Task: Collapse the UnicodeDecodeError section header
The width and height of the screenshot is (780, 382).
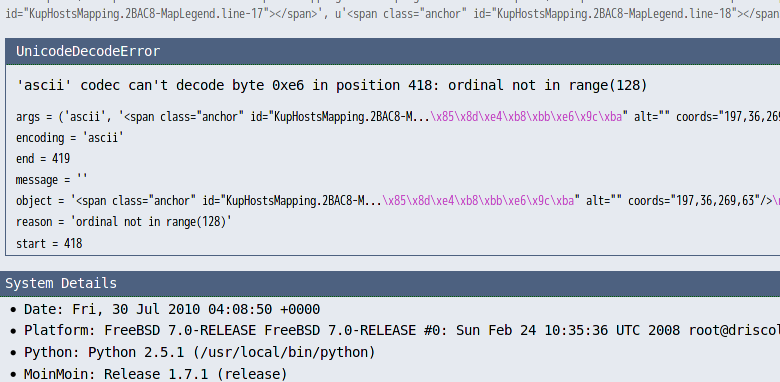Action: coord(393,51)
